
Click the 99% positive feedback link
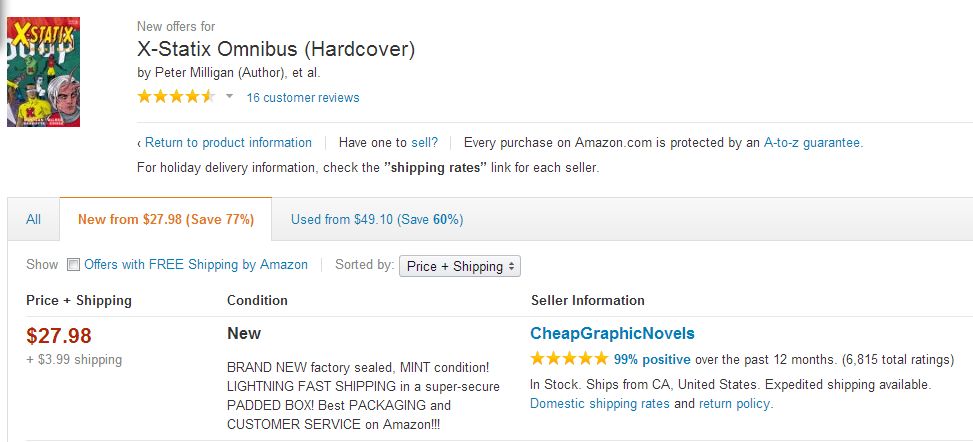653,359
